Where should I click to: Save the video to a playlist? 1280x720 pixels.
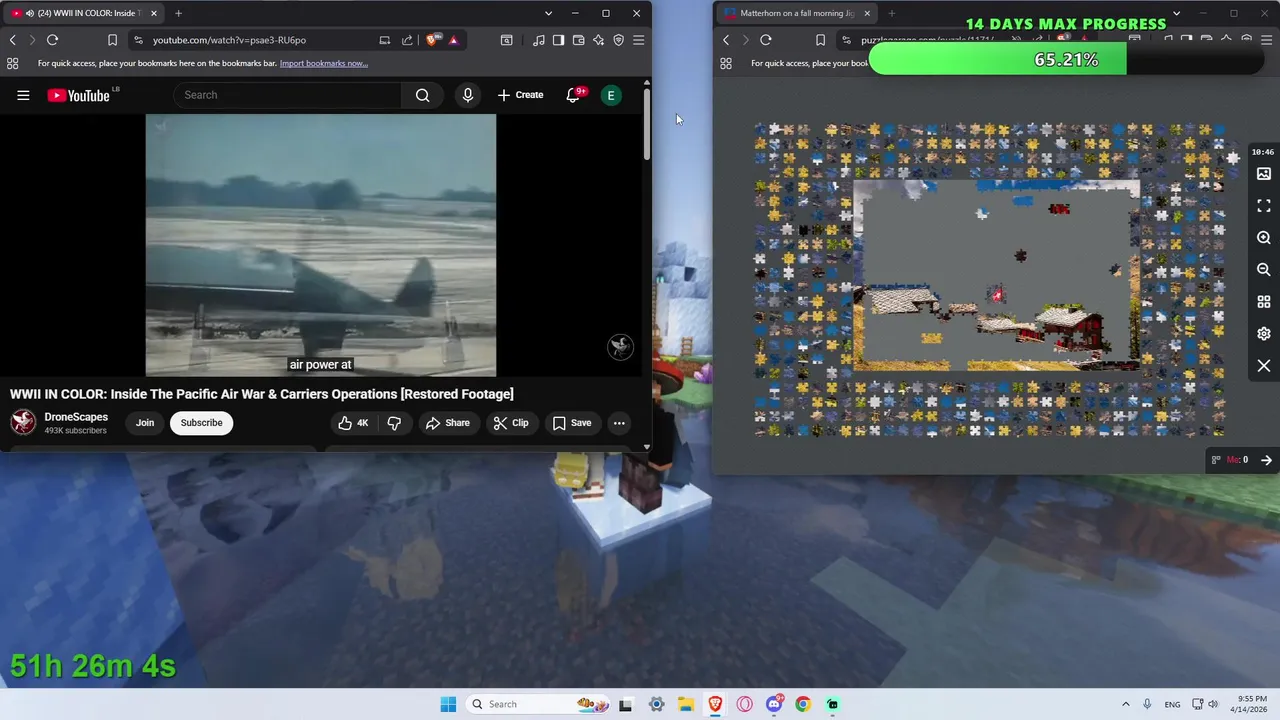pos(571,423)
